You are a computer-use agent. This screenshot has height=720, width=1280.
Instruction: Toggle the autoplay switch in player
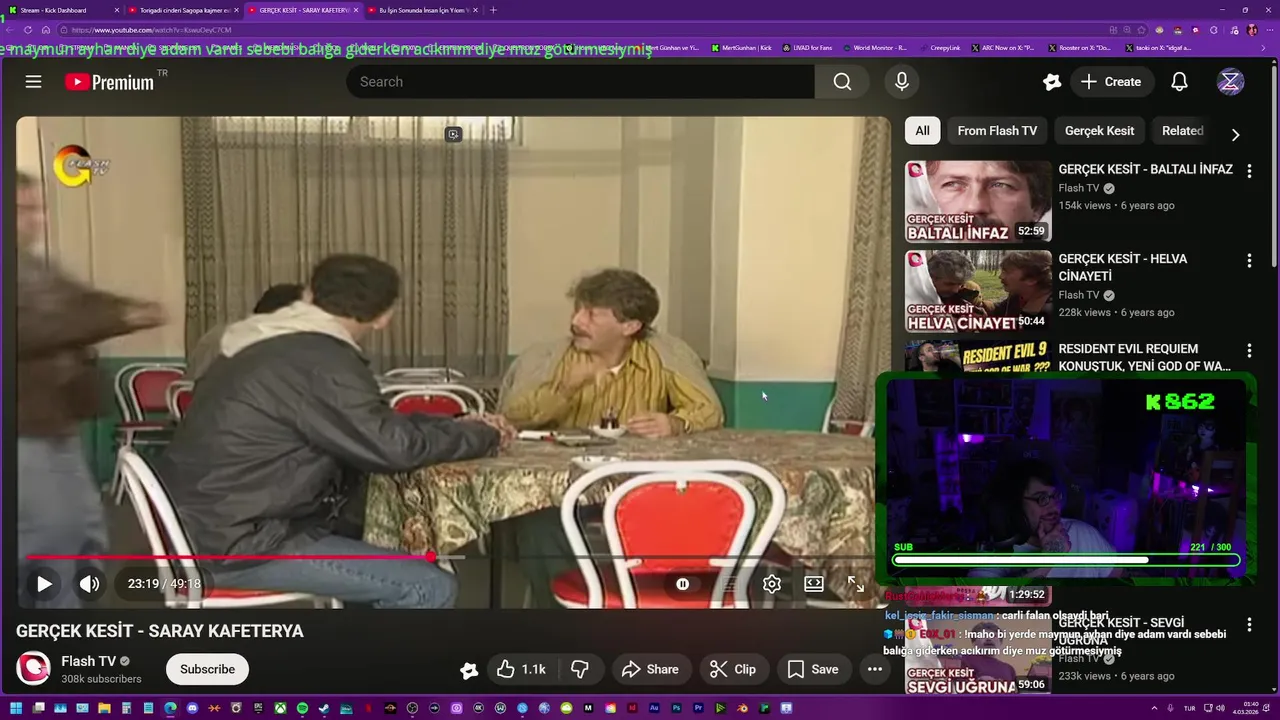[682, 584]
